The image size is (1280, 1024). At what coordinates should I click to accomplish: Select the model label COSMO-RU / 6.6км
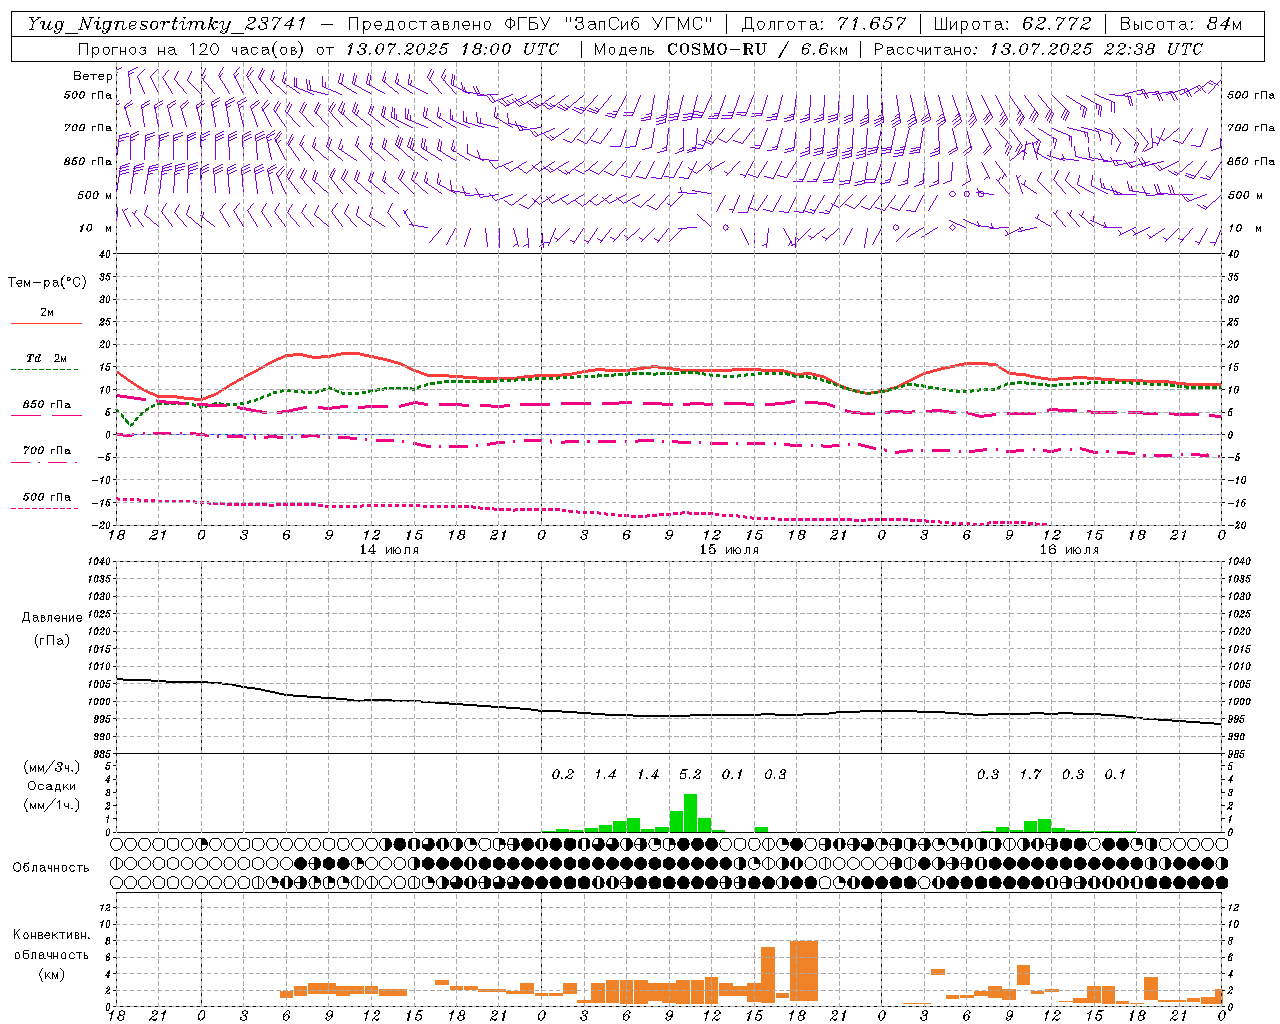759,49
